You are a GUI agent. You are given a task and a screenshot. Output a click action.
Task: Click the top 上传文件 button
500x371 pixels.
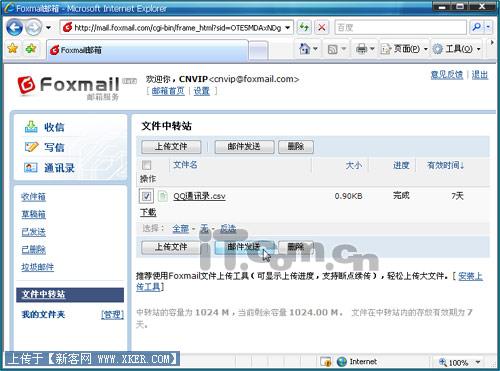tap(171, 147)
